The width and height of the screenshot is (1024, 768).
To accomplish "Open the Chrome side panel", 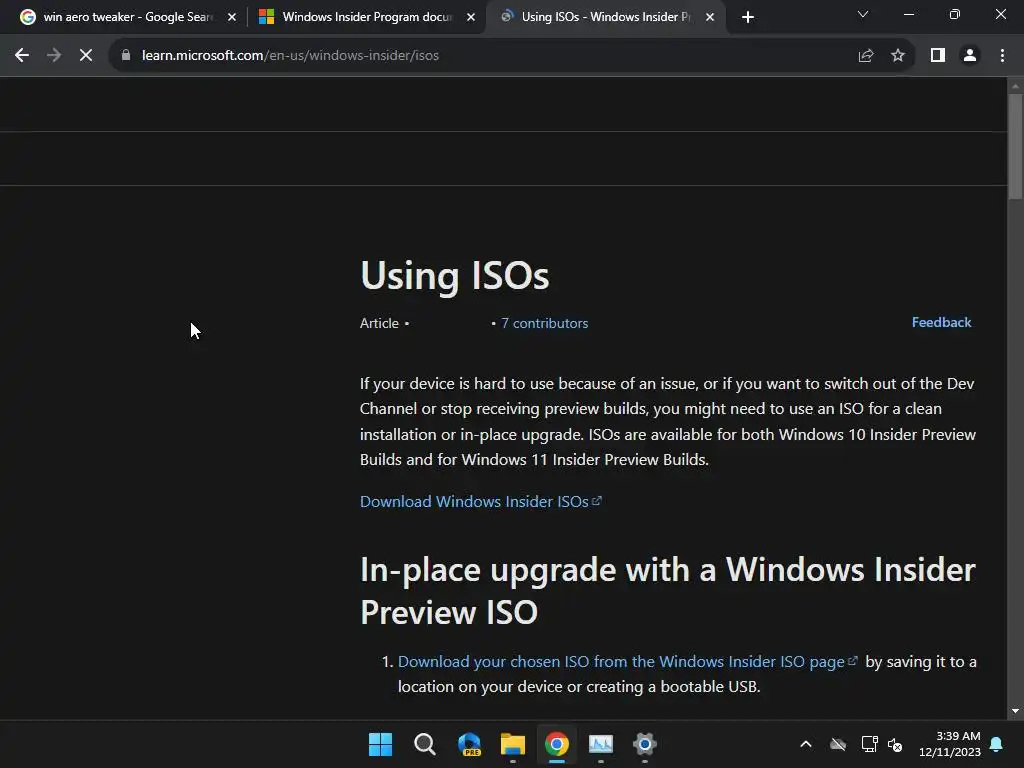I will tap(938, 56).
